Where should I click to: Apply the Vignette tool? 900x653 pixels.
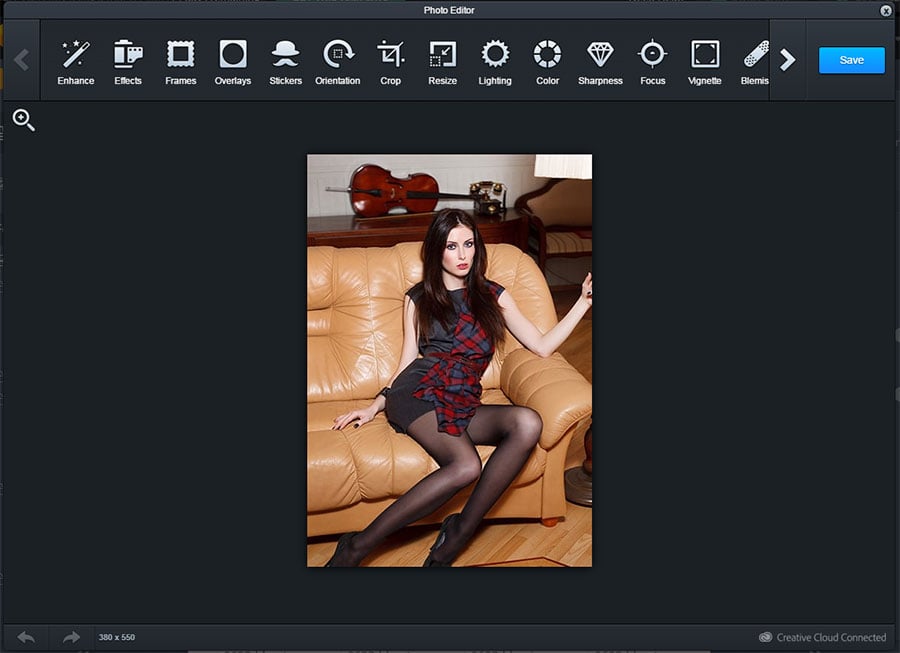pos(705,61)
